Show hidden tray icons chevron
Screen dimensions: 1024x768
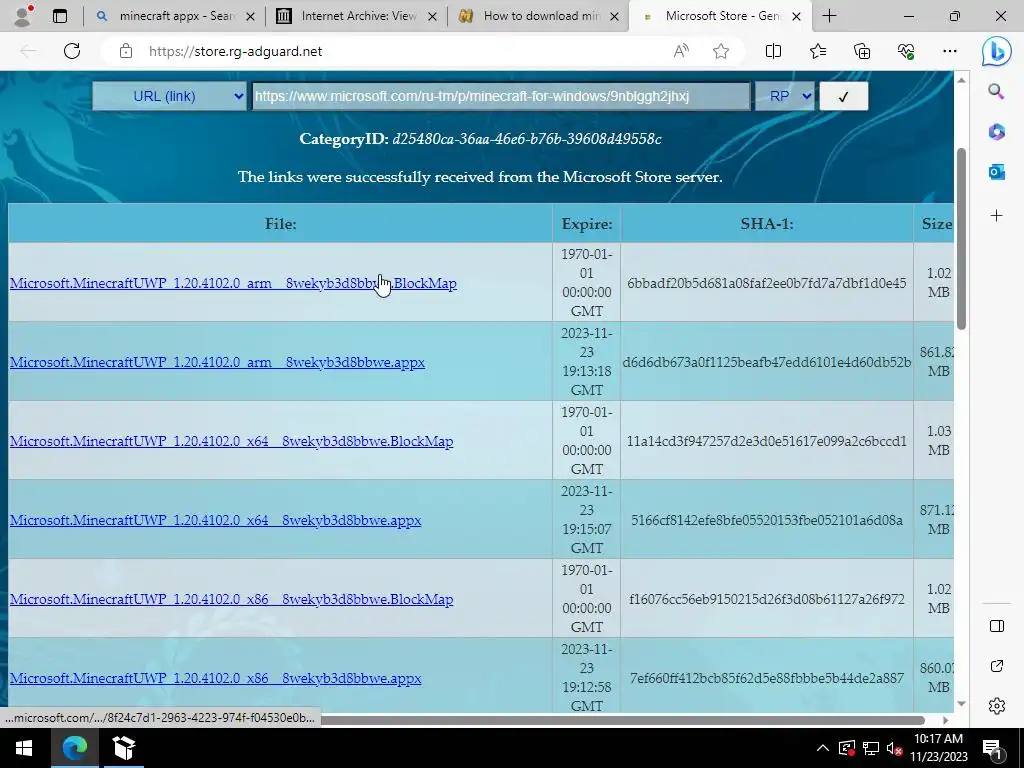coord(823,748)
